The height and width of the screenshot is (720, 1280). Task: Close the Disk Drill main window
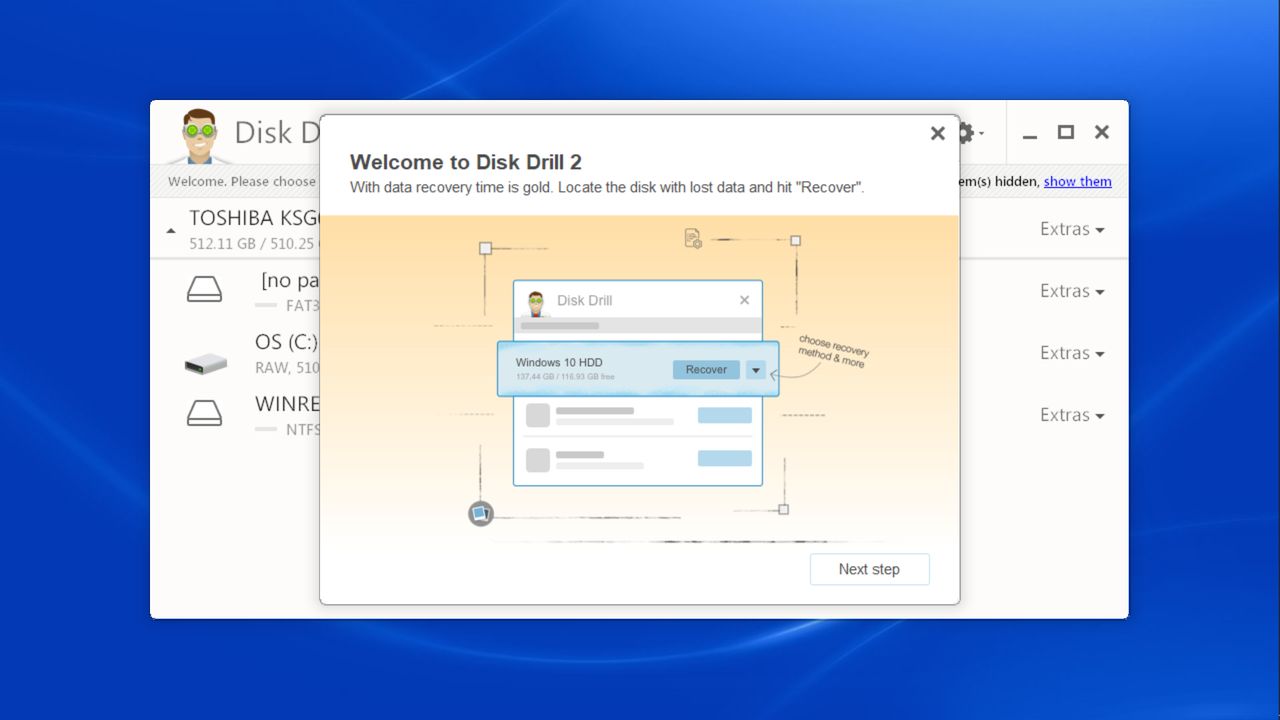coord(1102,132)
